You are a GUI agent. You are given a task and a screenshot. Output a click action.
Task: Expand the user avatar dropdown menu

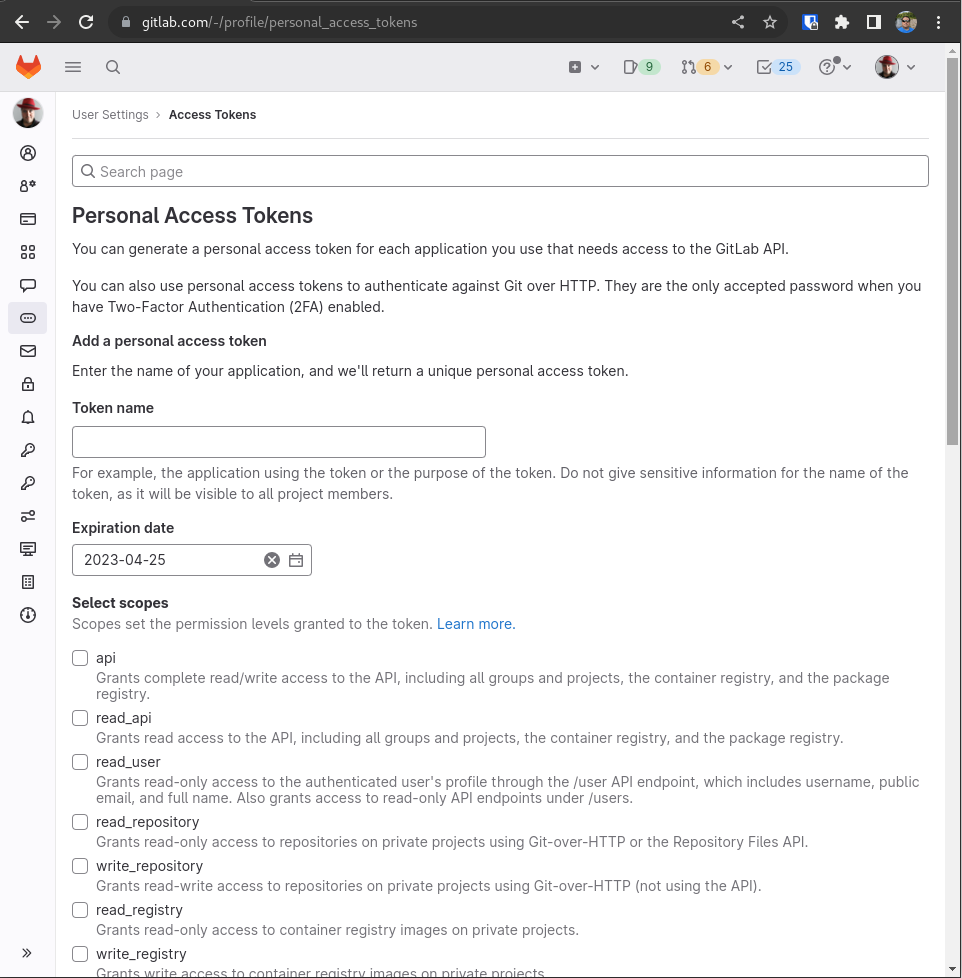pos(895,67)
